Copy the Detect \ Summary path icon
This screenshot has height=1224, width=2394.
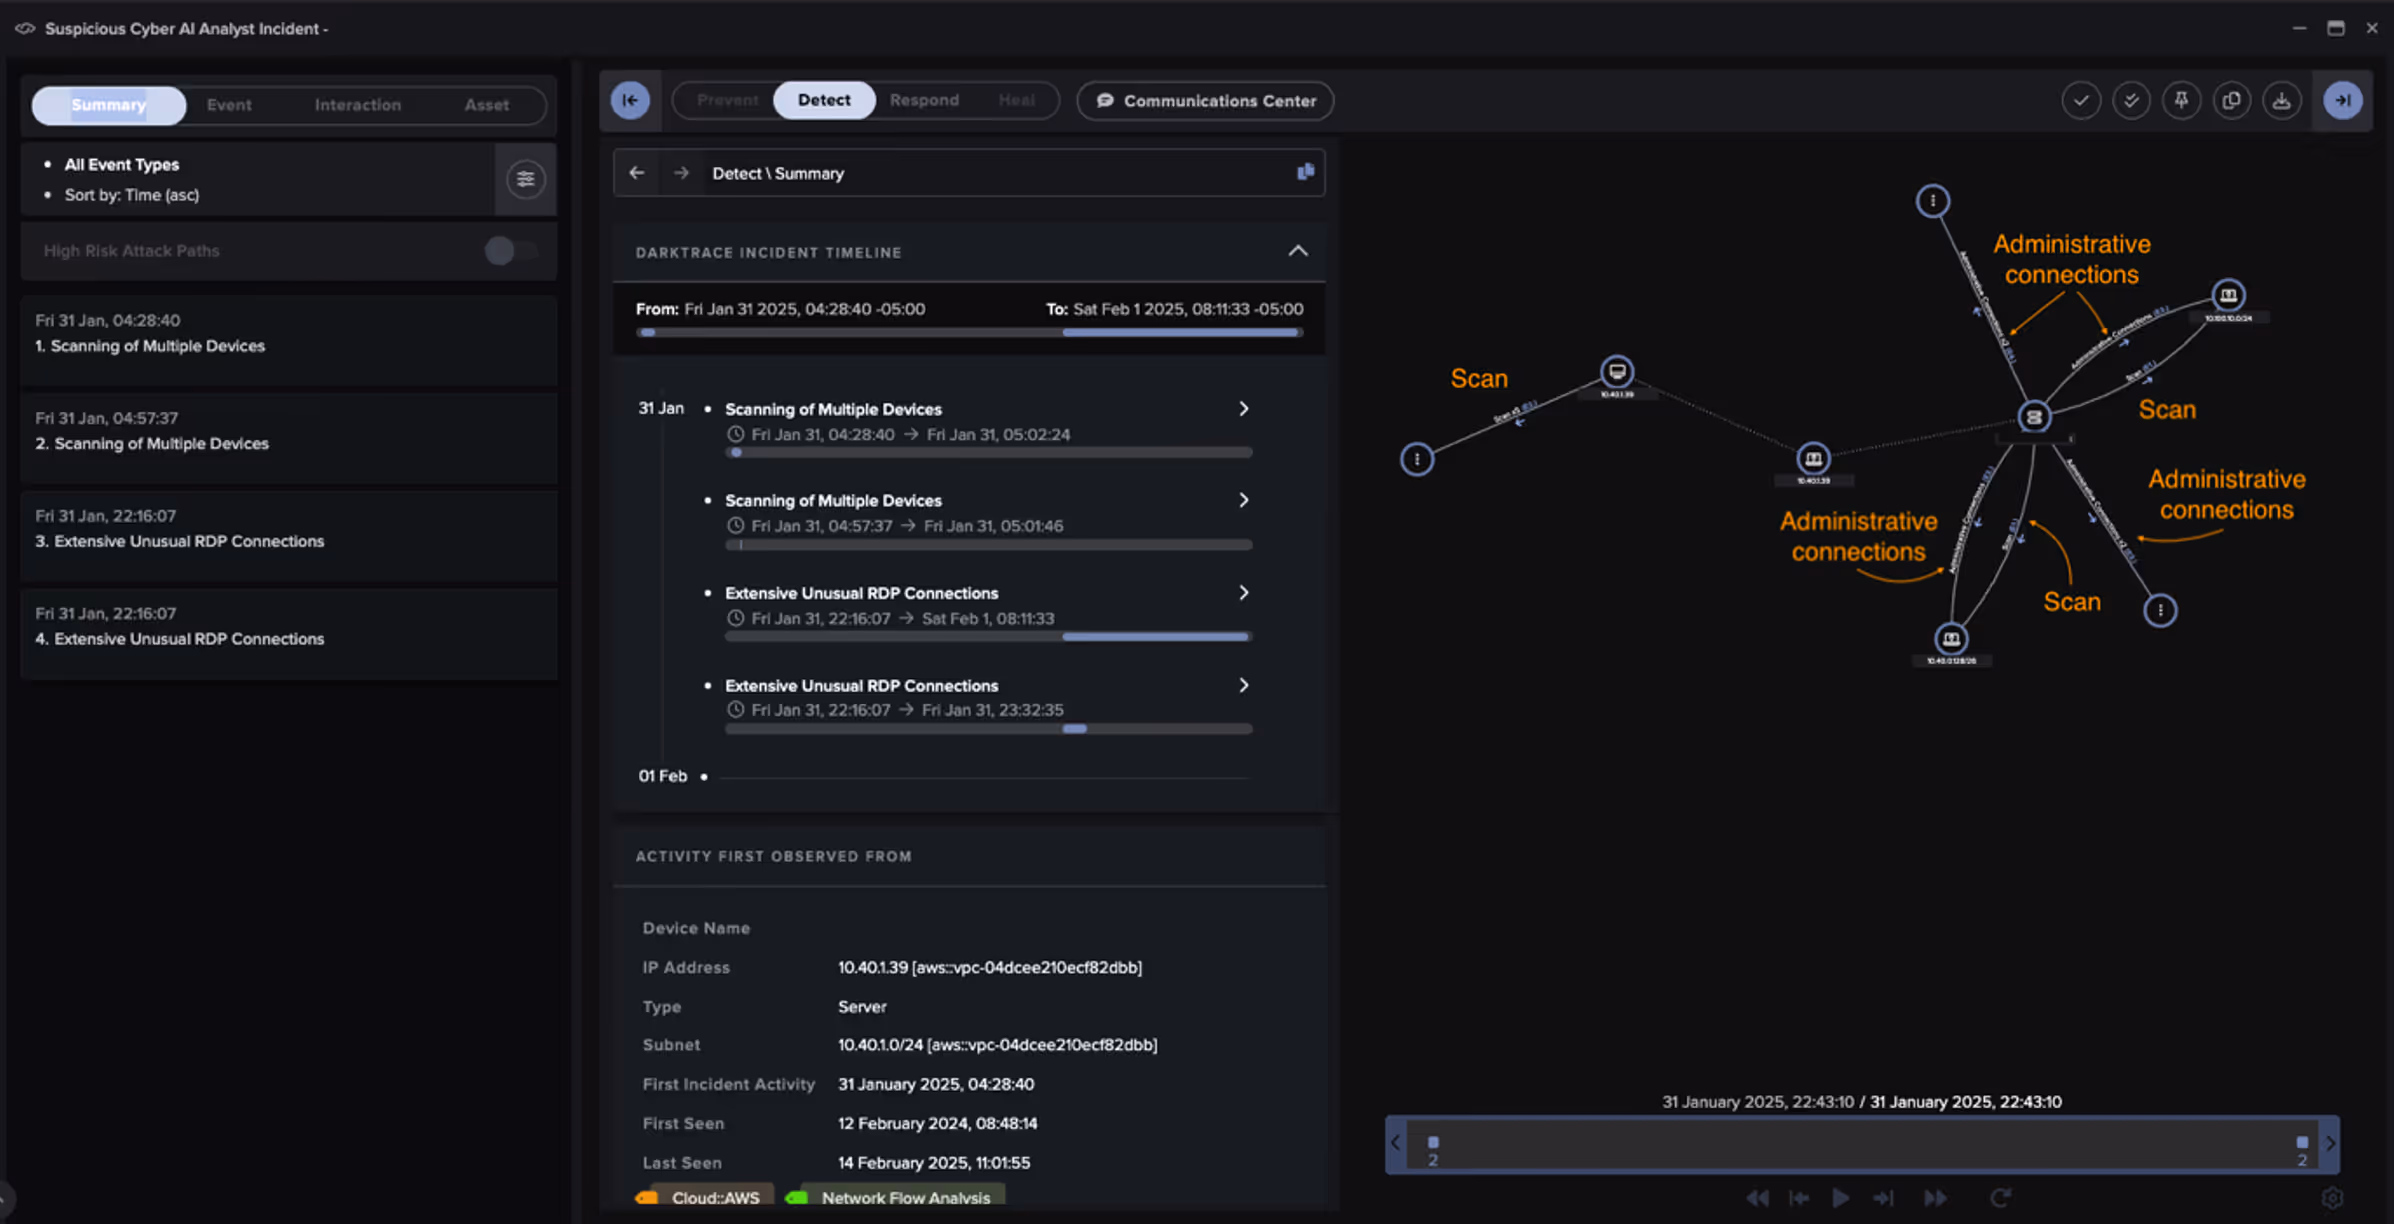click(1305, 172)
